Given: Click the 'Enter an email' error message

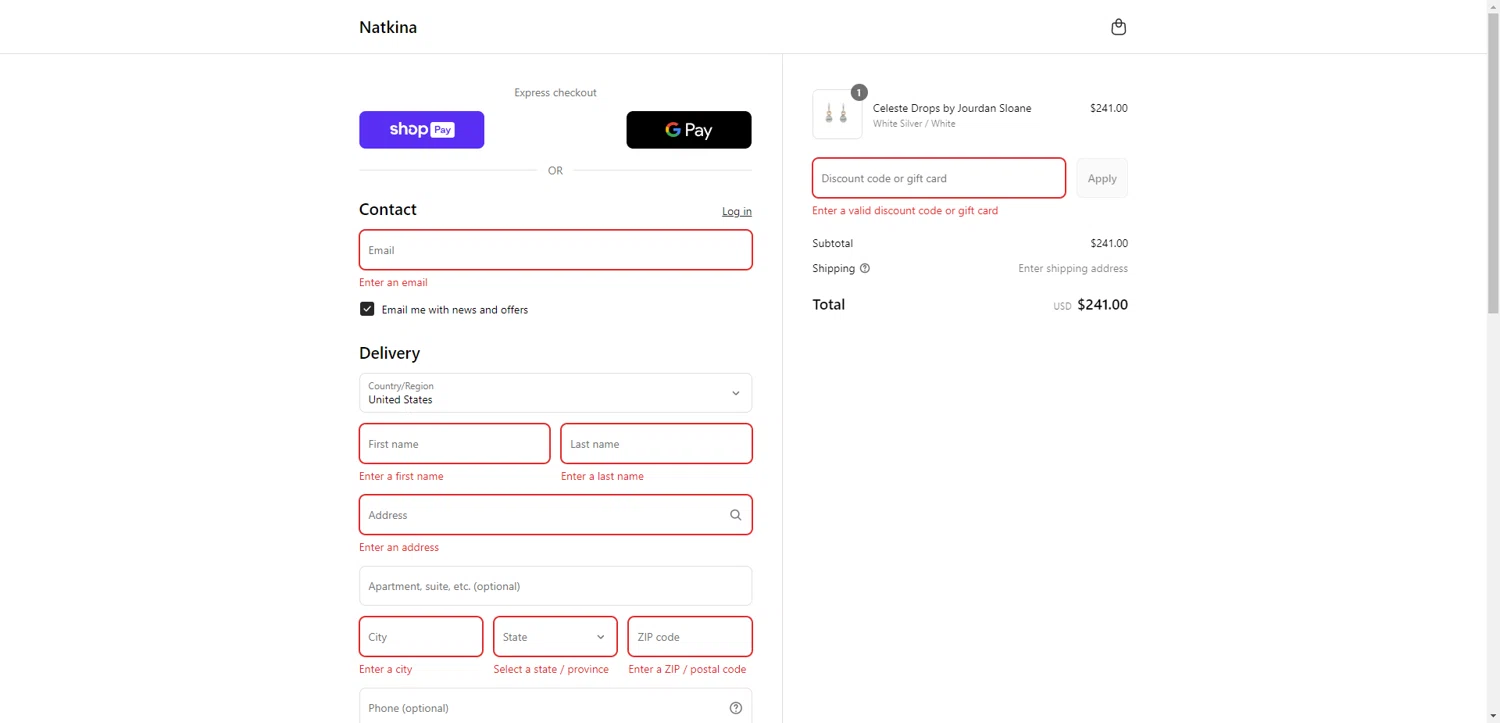Looking at the screenshot, I should (393, 283).
